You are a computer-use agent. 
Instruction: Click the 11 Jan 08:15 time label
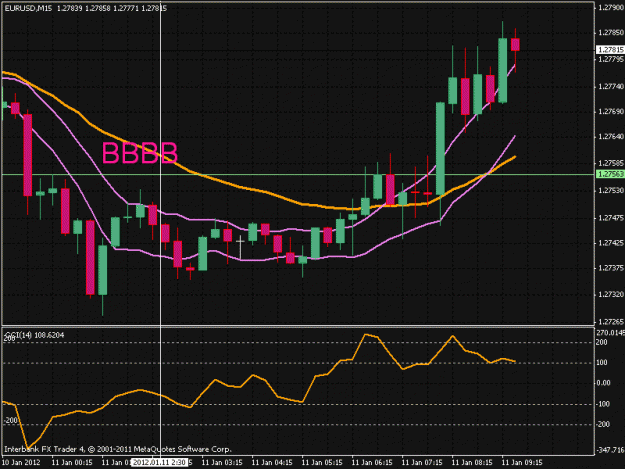pos(472,463)
